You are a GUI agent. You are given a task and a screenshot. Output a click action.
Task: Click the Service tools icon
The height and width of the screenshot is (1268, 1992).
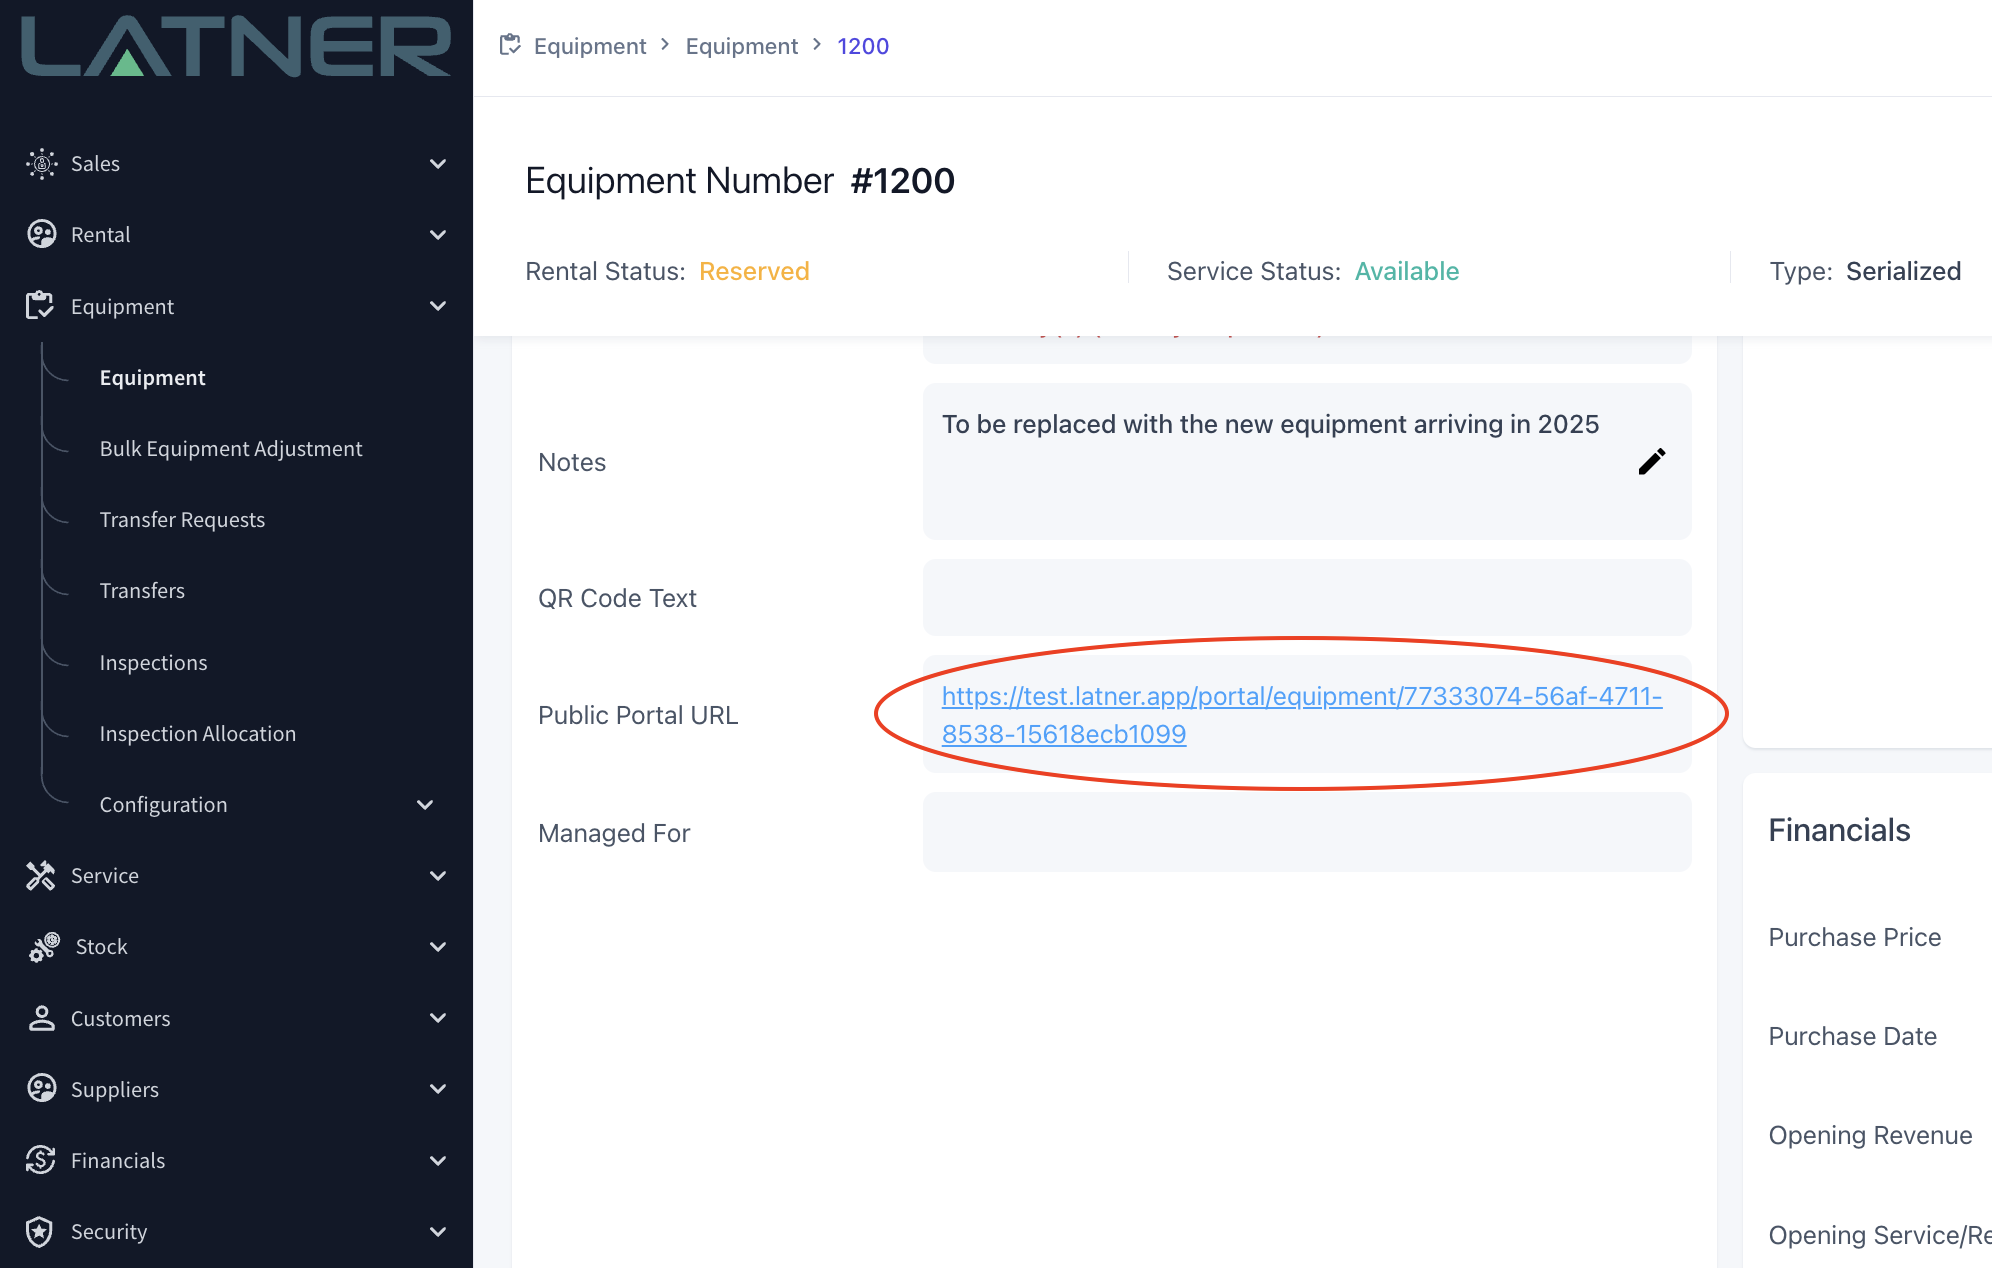pos(41,876)
